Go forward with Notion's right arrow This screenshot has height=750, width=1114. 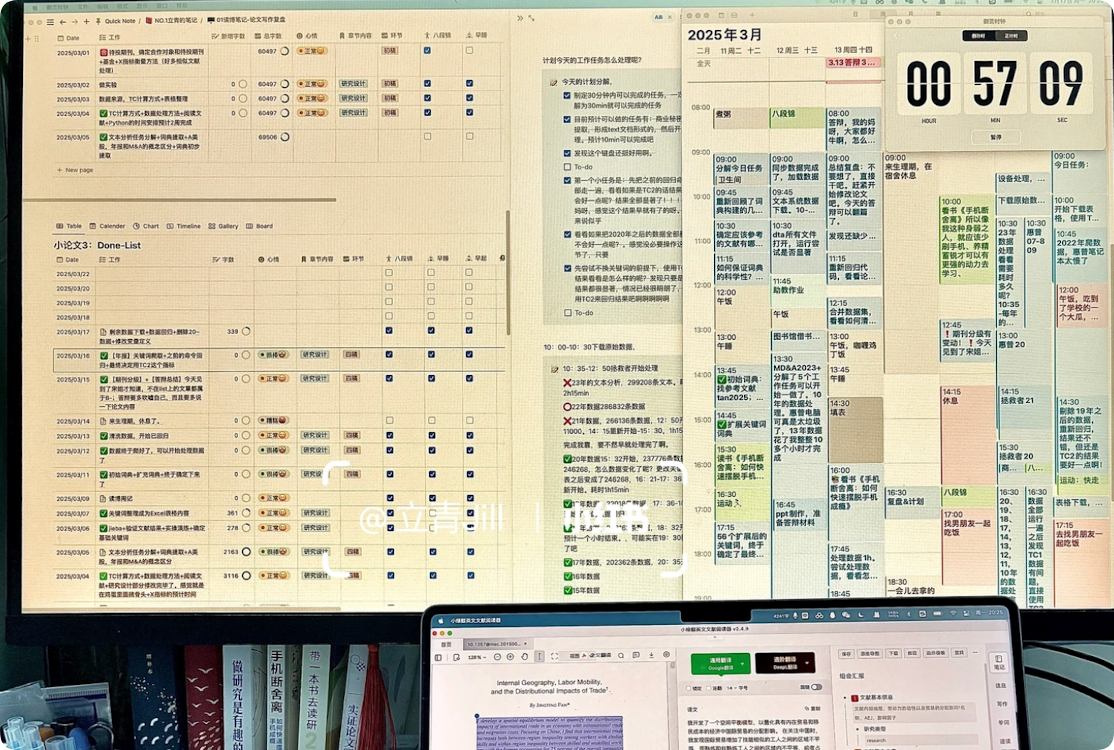[75, 22]
